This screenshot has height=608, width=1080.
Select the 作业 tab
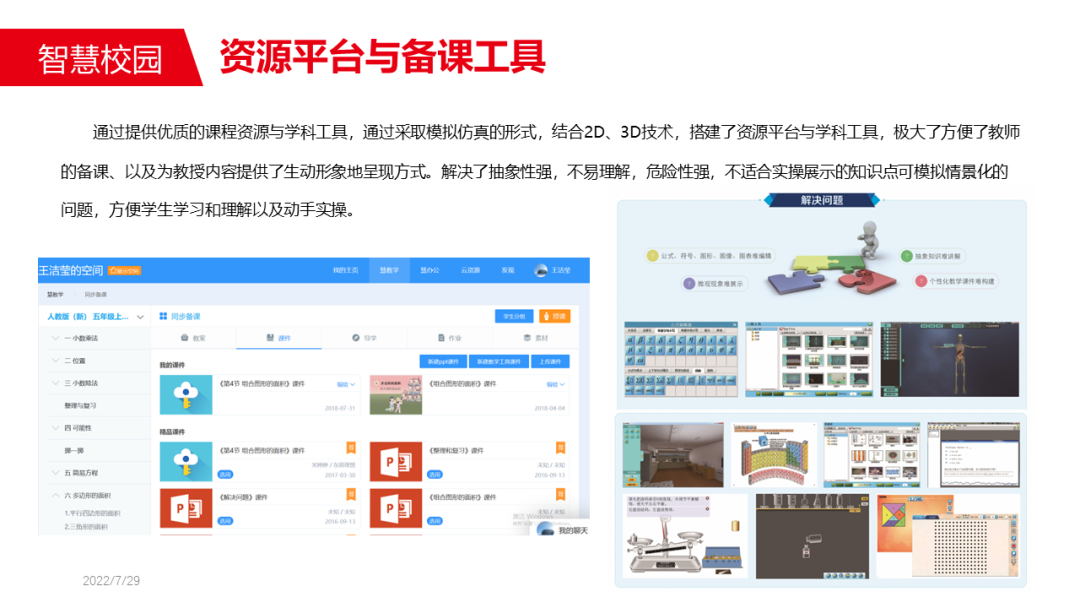[x=441, y=338]
